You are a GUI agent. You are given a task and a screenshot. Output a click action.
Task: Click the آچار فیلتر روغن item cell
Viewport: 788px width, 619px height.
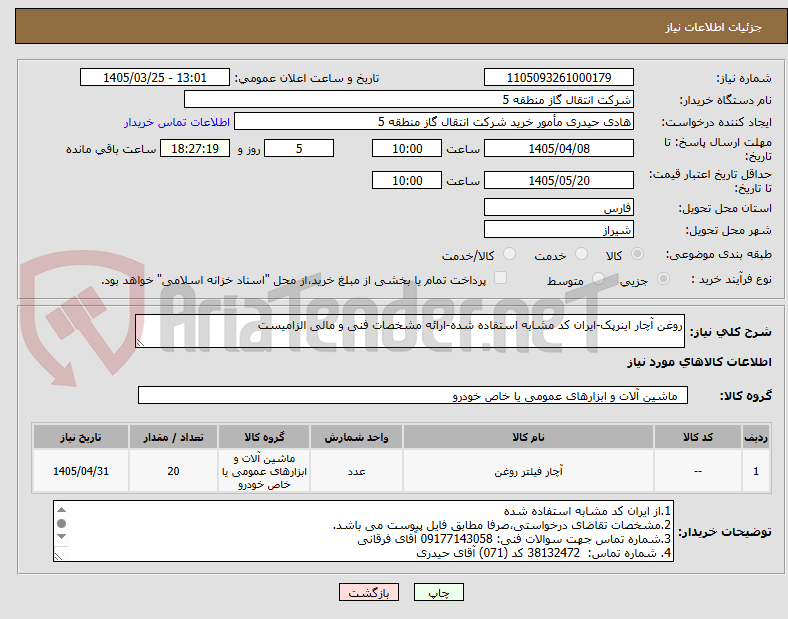click(528, 471)
